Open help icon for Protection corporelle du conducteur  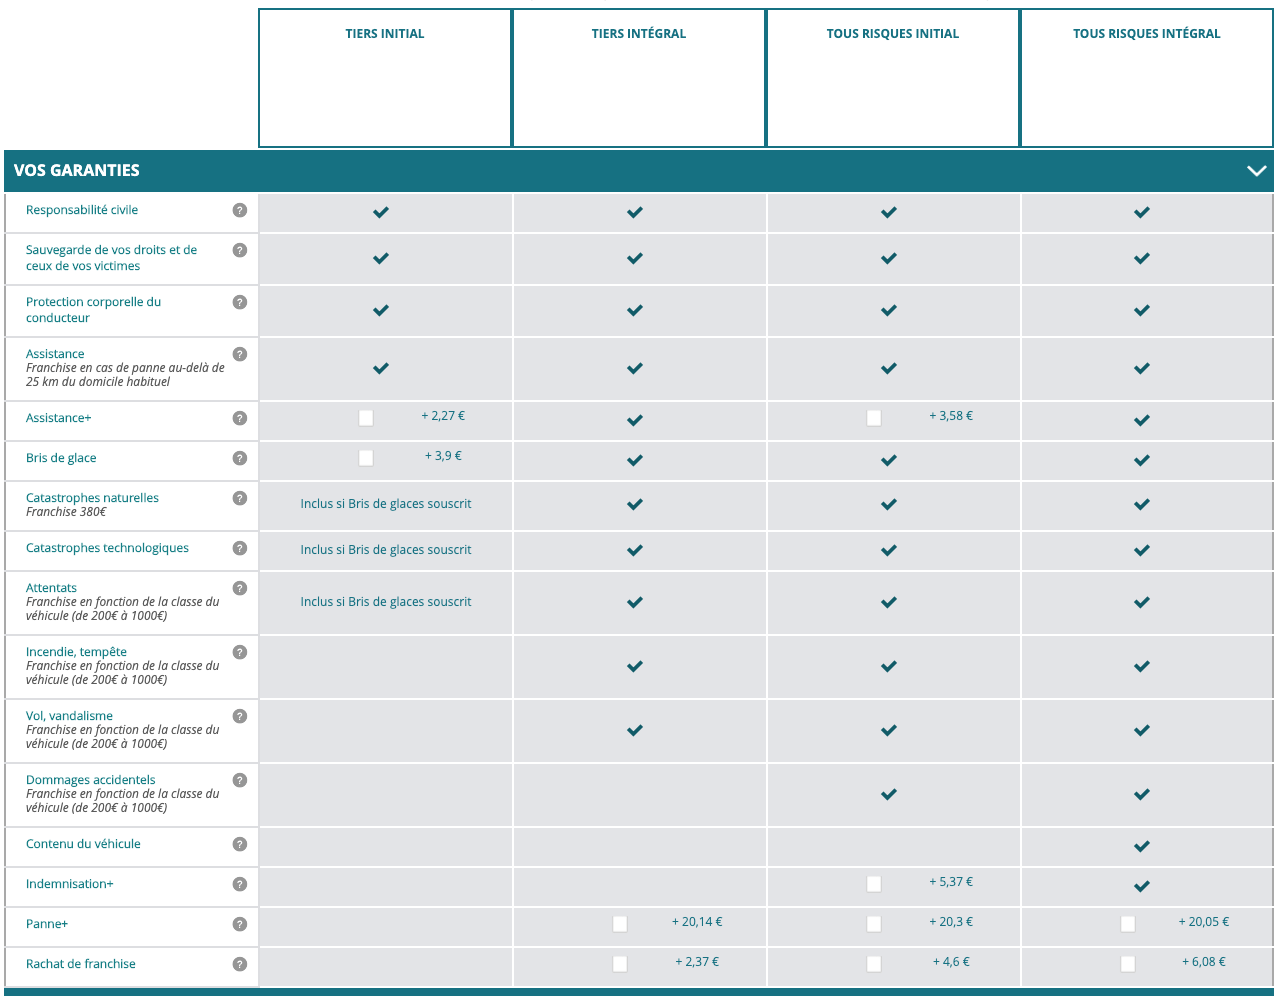point(239,302)
